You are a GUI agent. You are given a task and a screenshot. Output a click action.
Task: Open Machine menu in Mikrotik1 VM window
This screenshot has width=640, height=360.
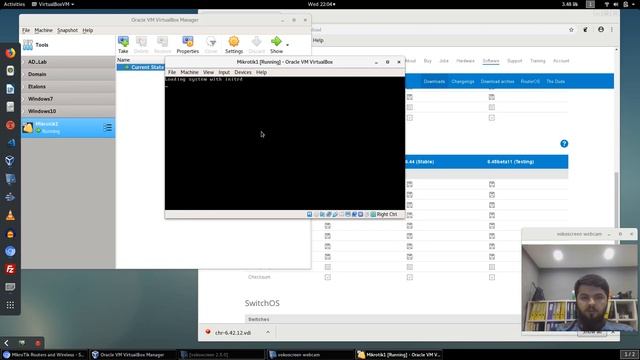tap(189, 72)
